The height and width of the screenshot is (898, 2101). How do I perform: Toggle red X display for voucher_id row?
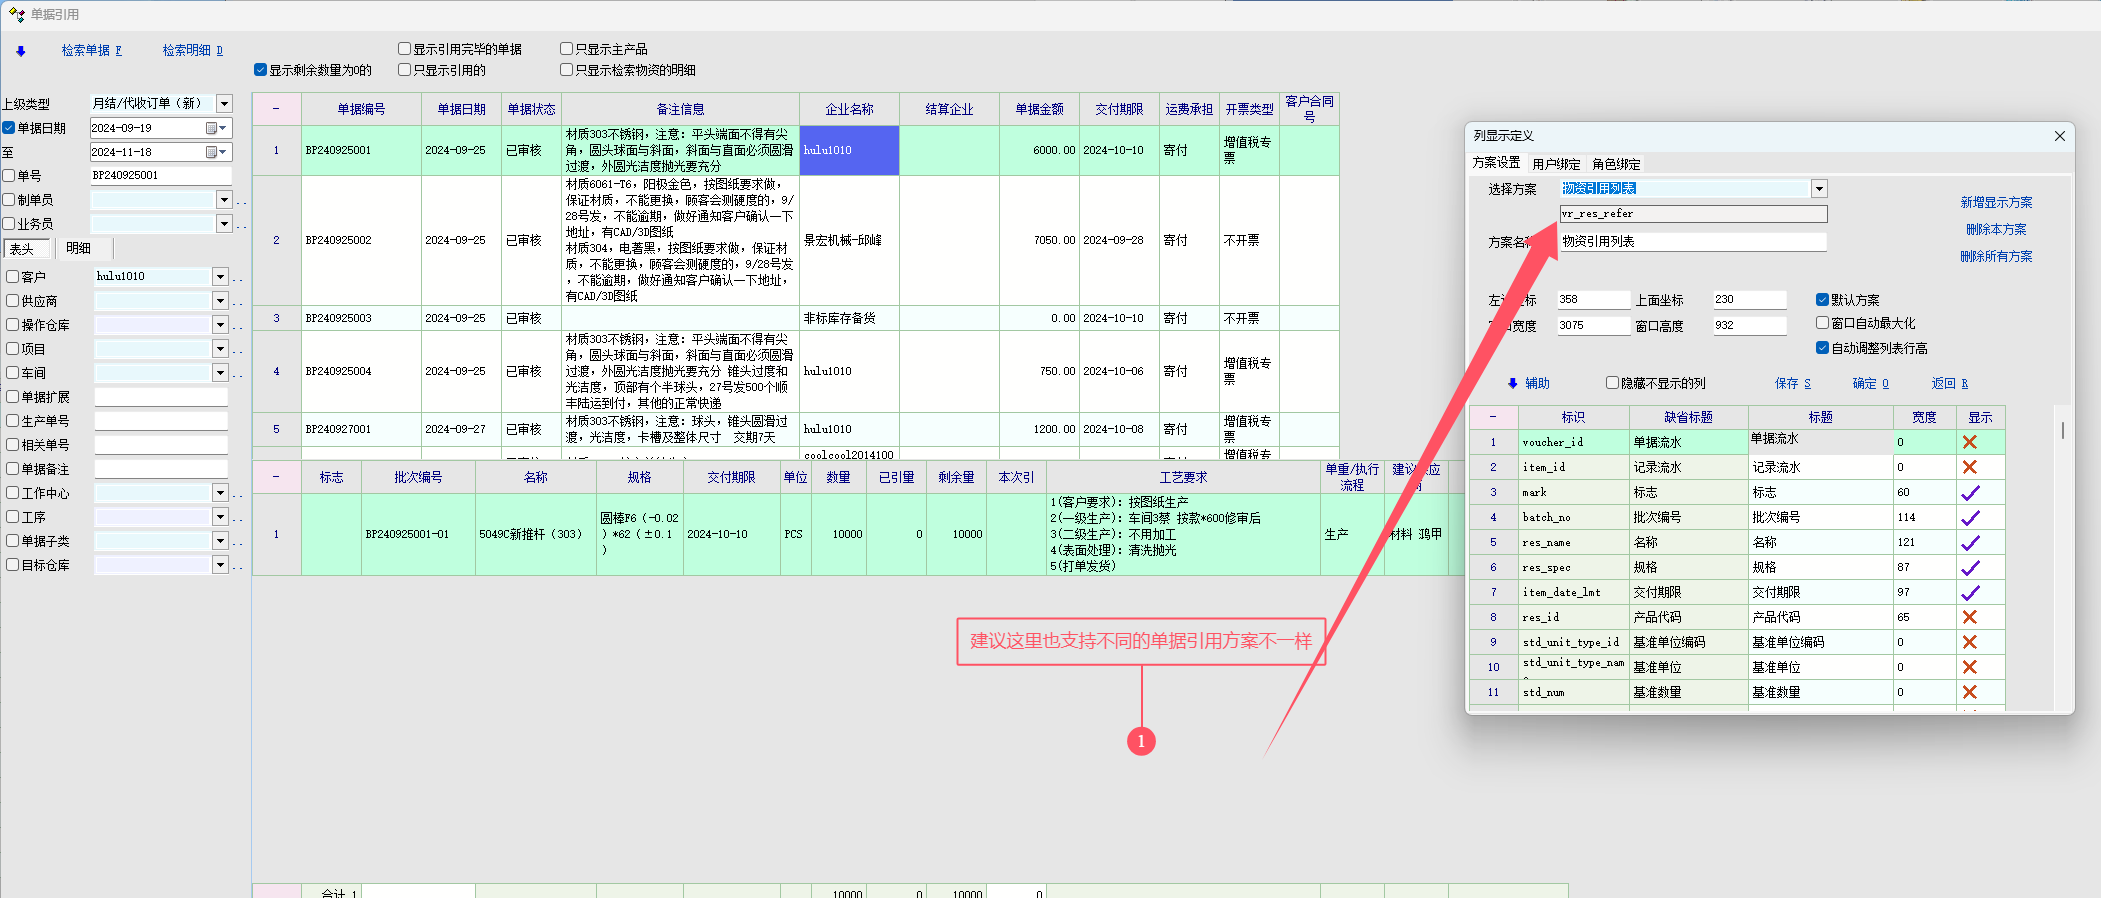[1969, 442]
